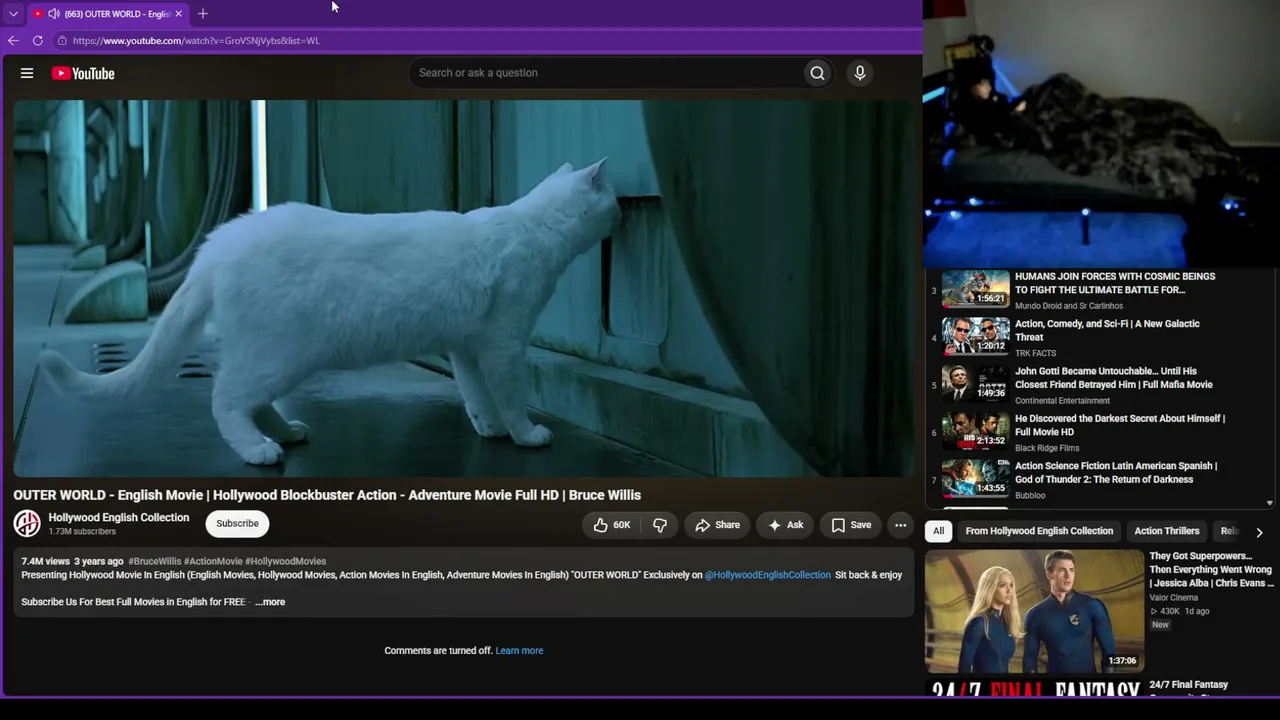Screen dimensions: 1280x720
Task: Dislike the video with thumbs-down button
Action: tap(660, 525)
